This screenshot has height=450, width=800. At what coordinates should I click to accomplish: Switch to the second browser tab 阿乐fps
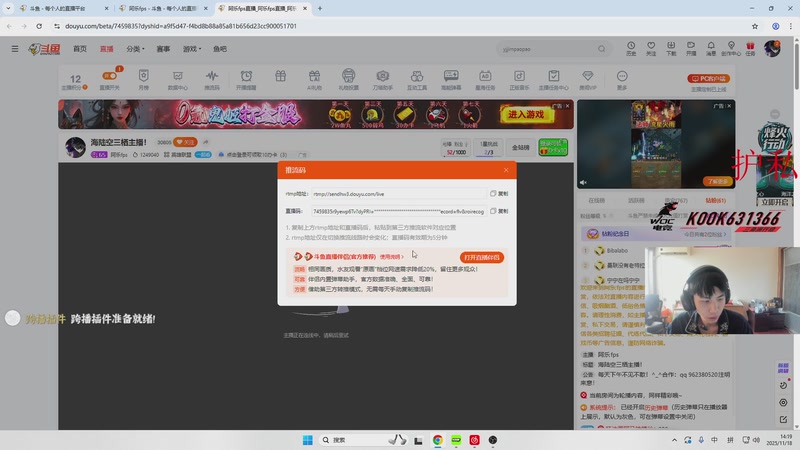(x=162, y=8)
